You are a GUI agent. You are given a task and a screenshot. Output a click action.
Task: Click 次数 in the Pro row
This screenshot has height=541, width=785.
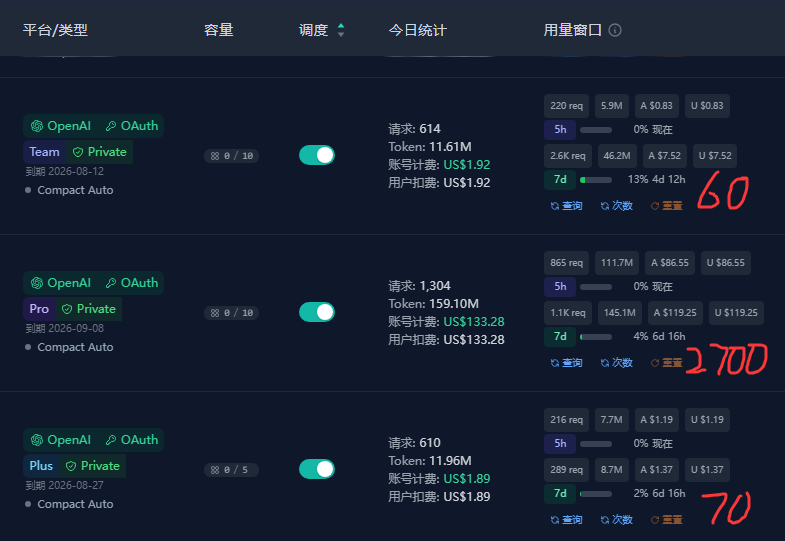[617, 363]
